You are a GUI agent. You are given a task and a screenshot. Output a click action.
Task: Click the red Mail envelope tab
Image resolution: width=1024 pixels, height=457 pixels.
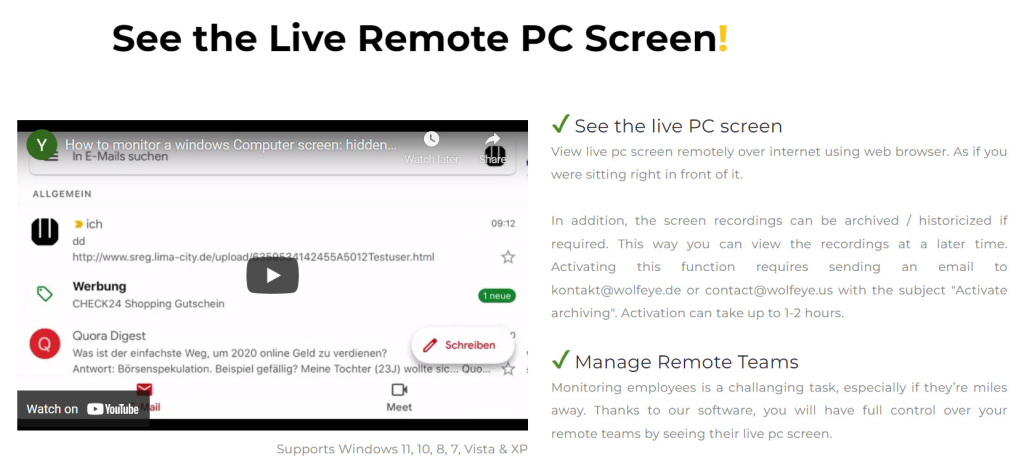tap(144, 390)
